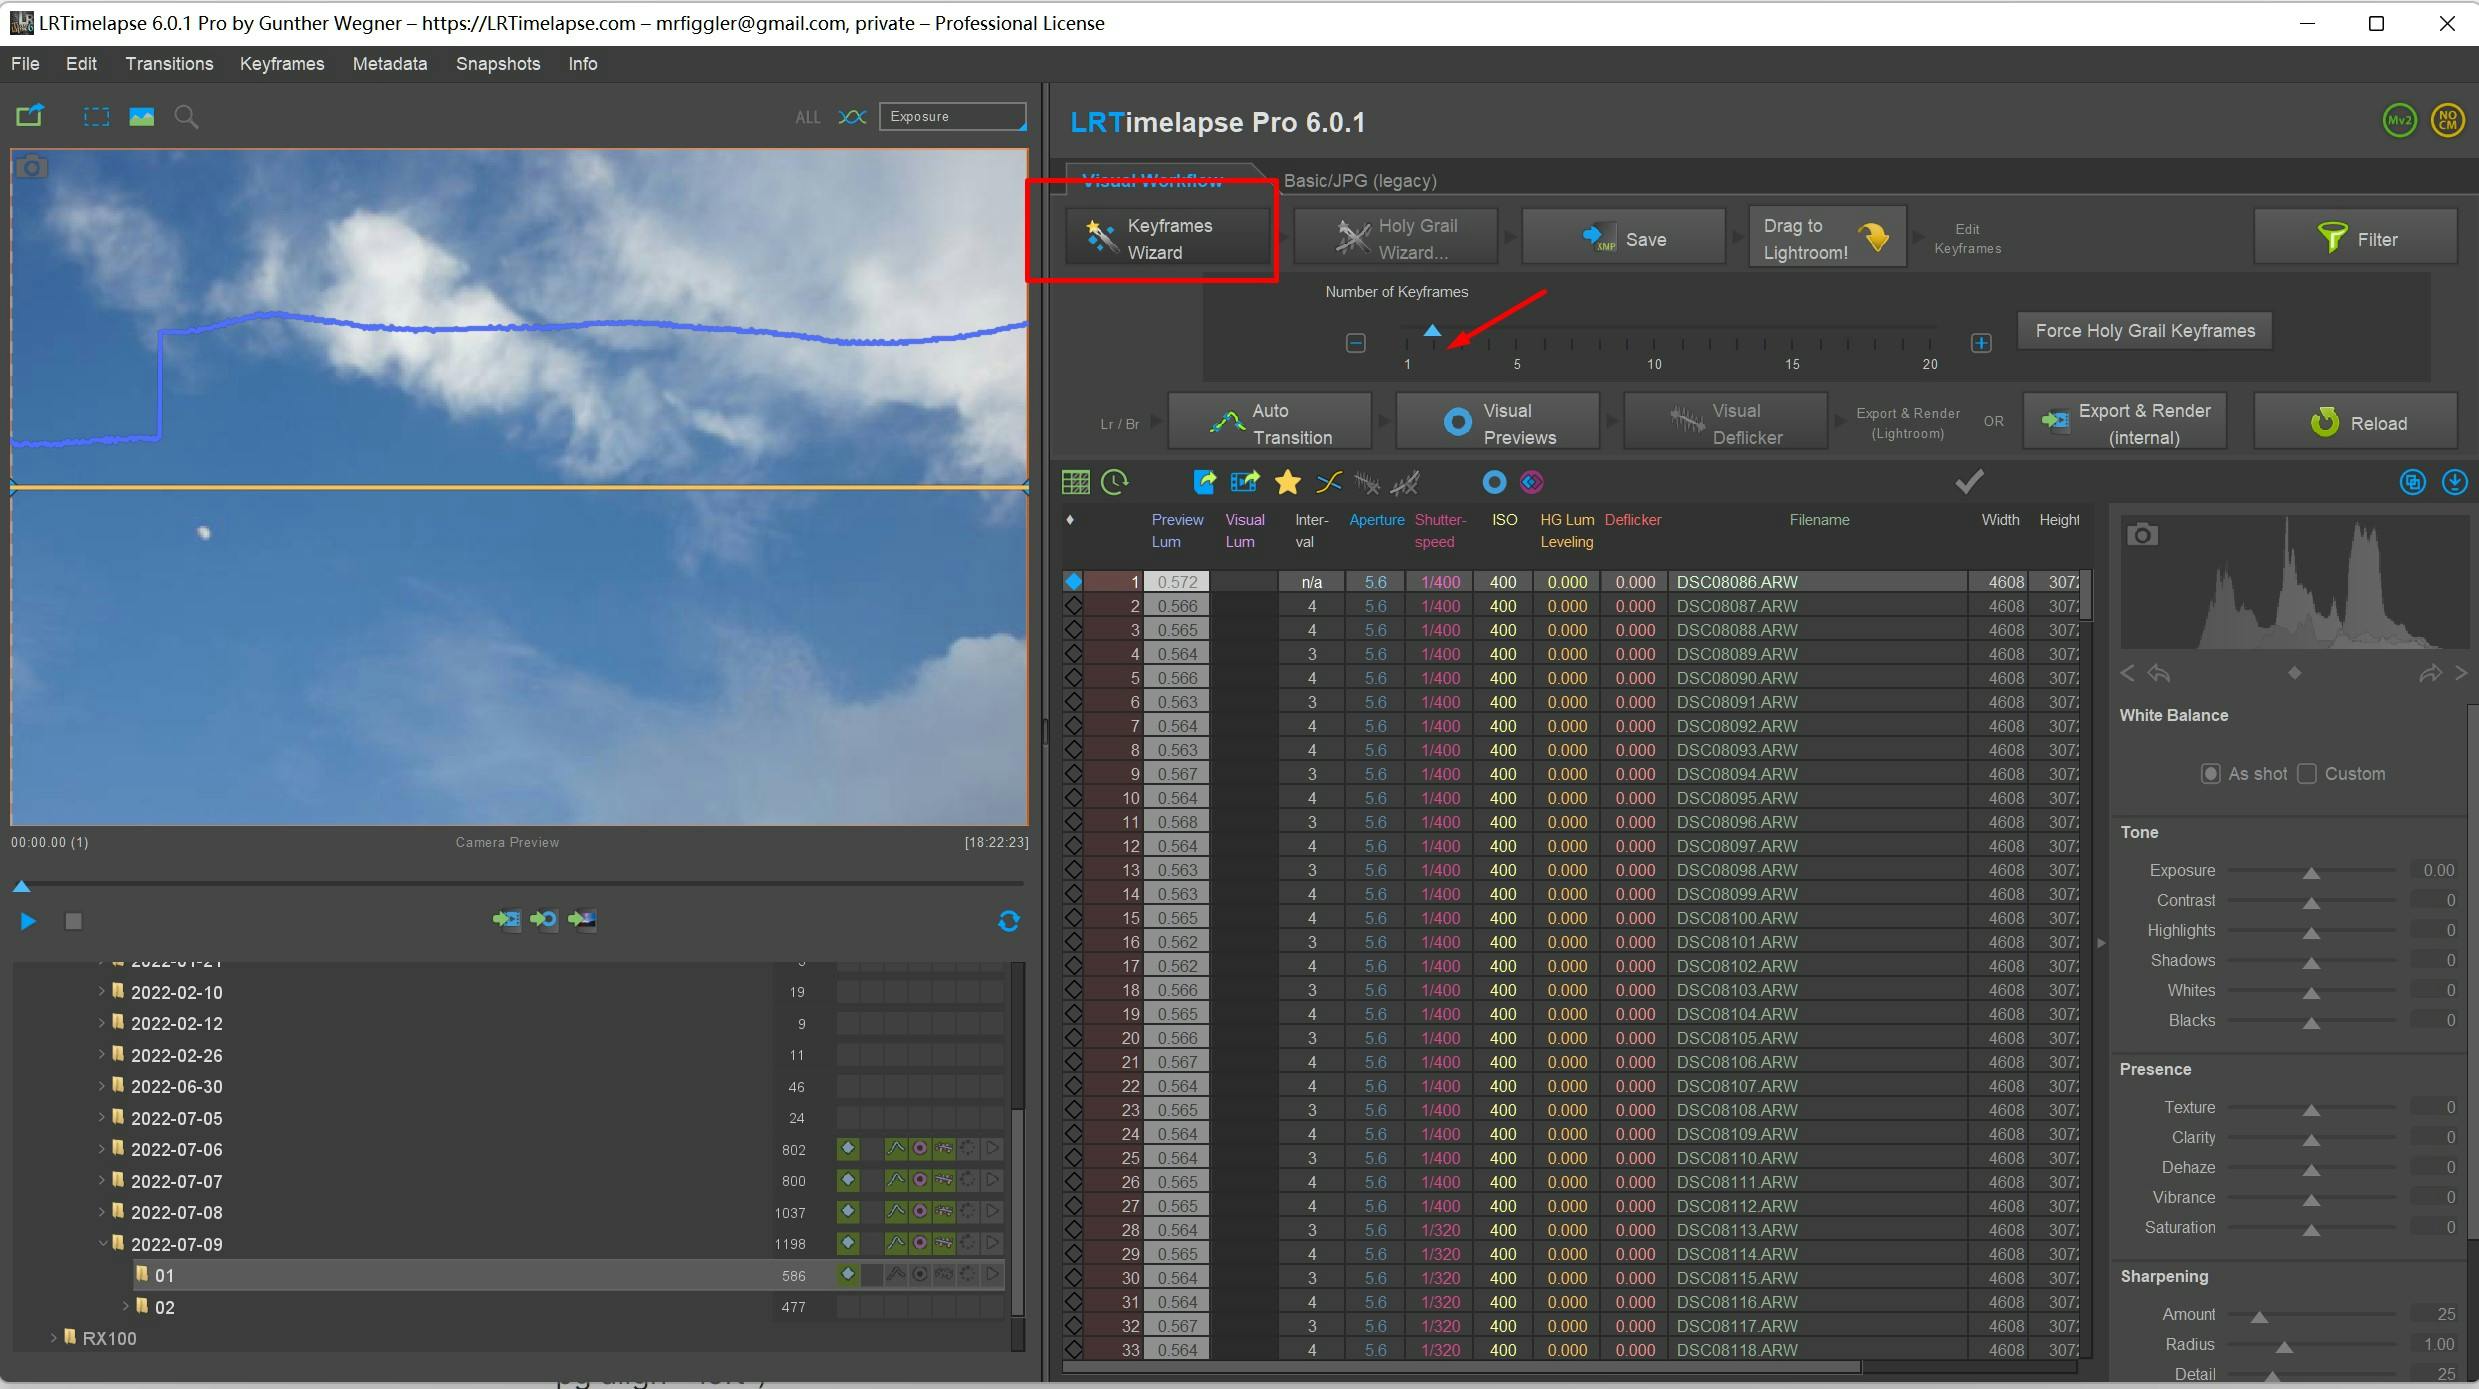Click the blue copy settings circle icon
This screenshot has height=1389, width=2479.
pos(2413,482)
